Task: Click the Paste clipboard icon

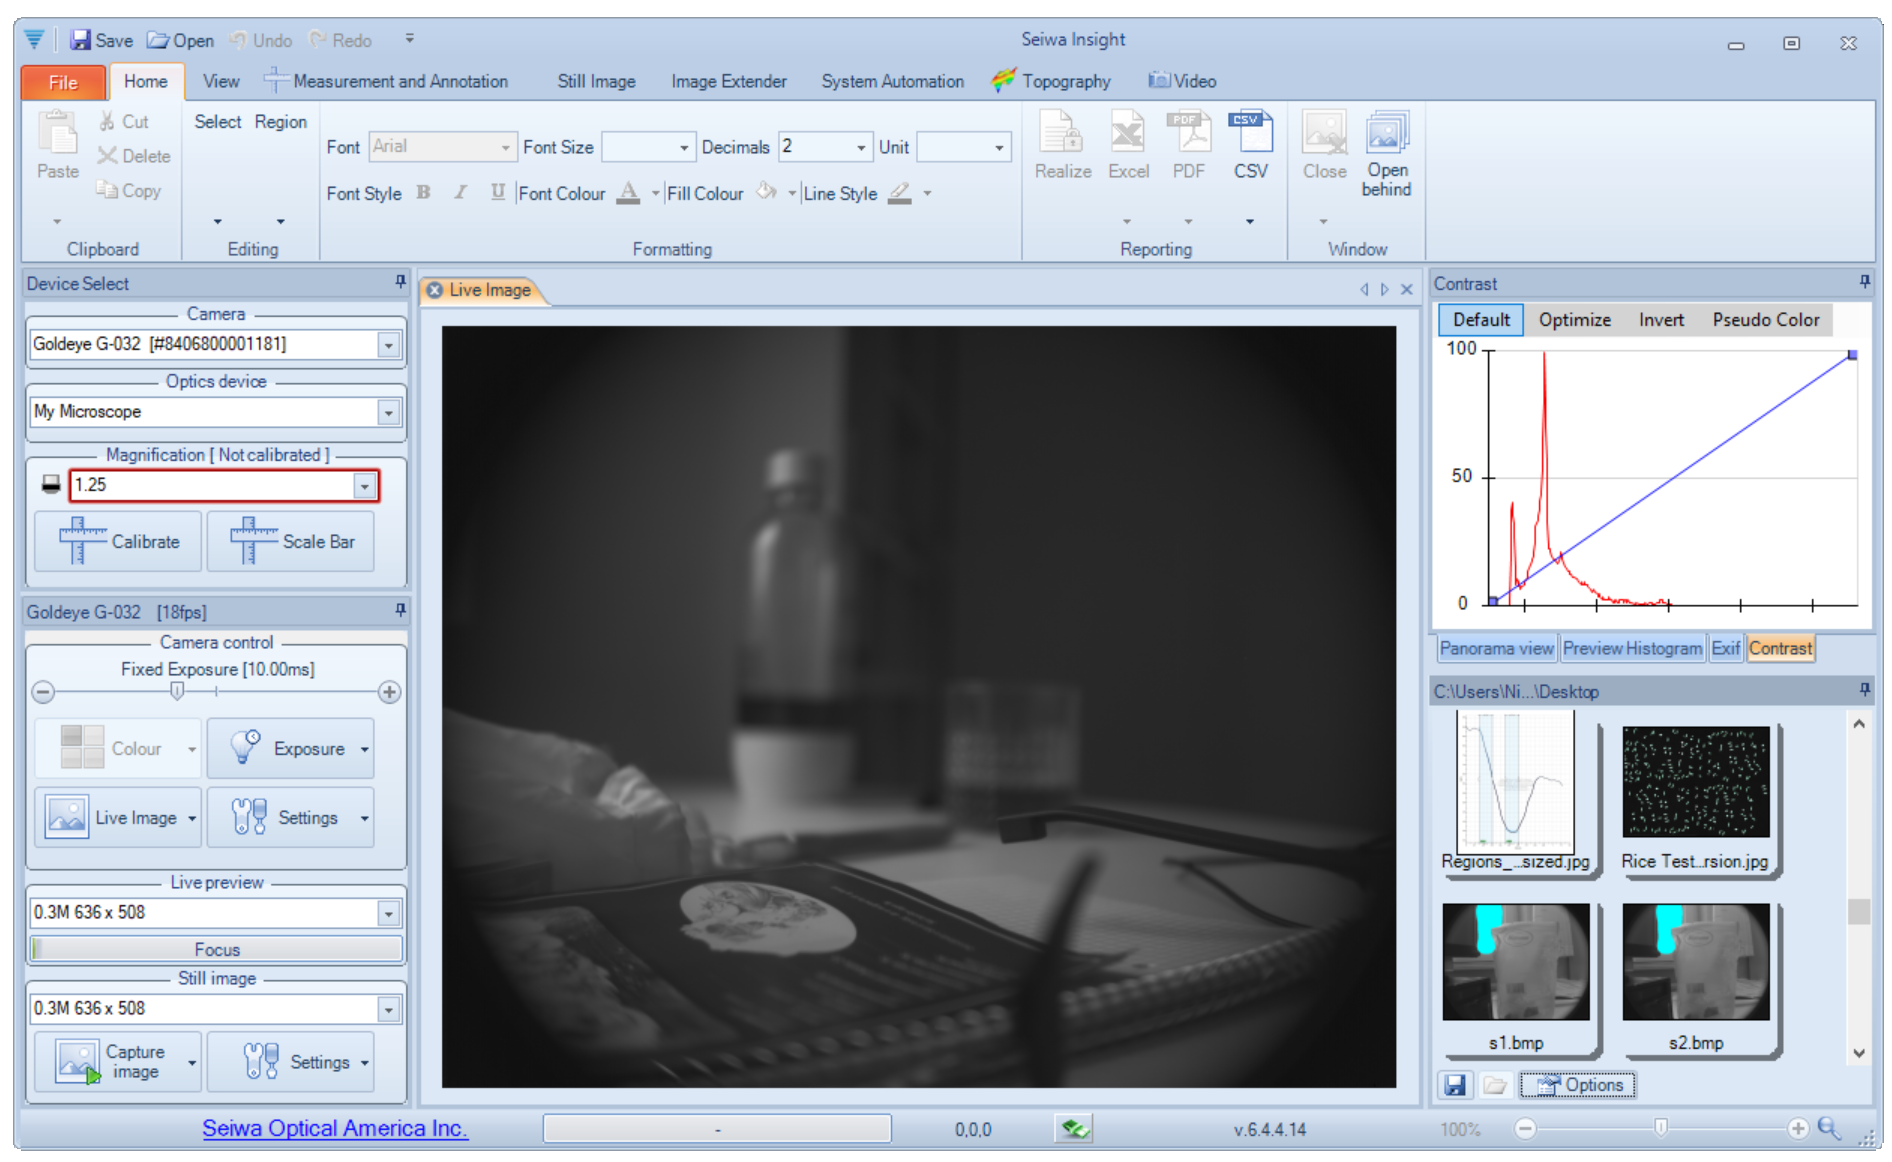Action: [x=58, y=134]
